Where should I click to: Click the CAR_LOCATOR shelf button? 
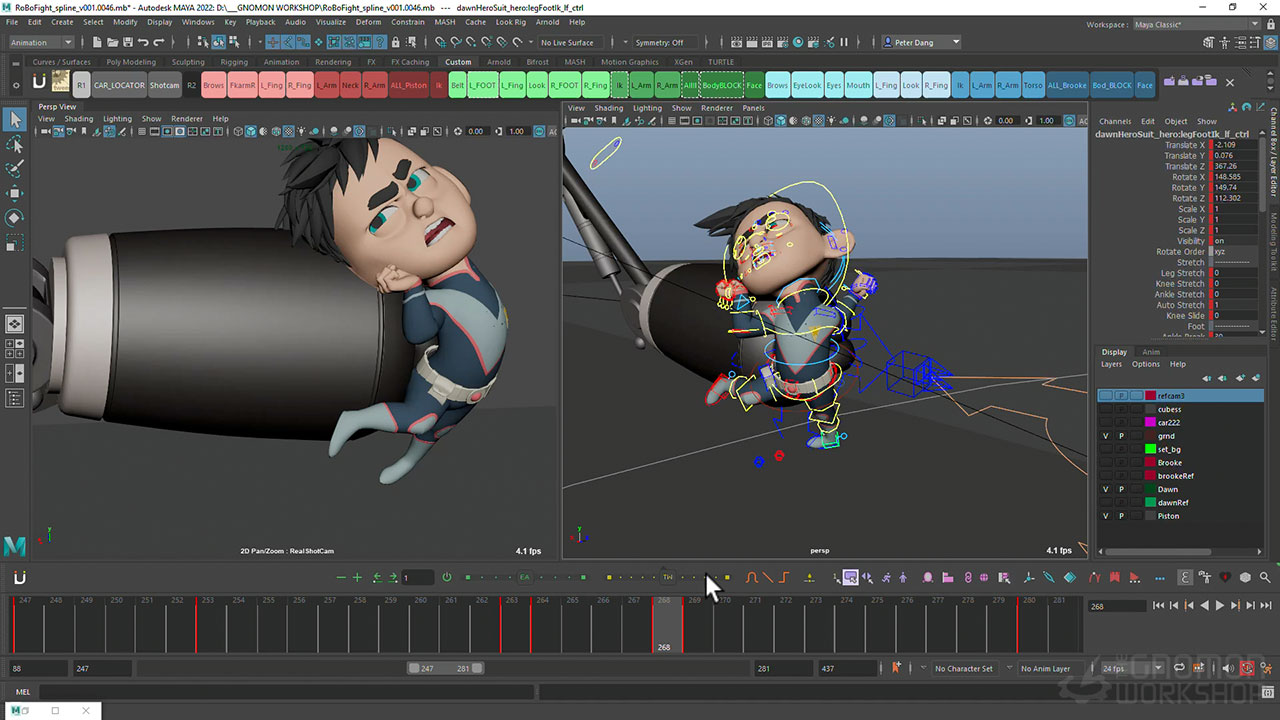120,85
